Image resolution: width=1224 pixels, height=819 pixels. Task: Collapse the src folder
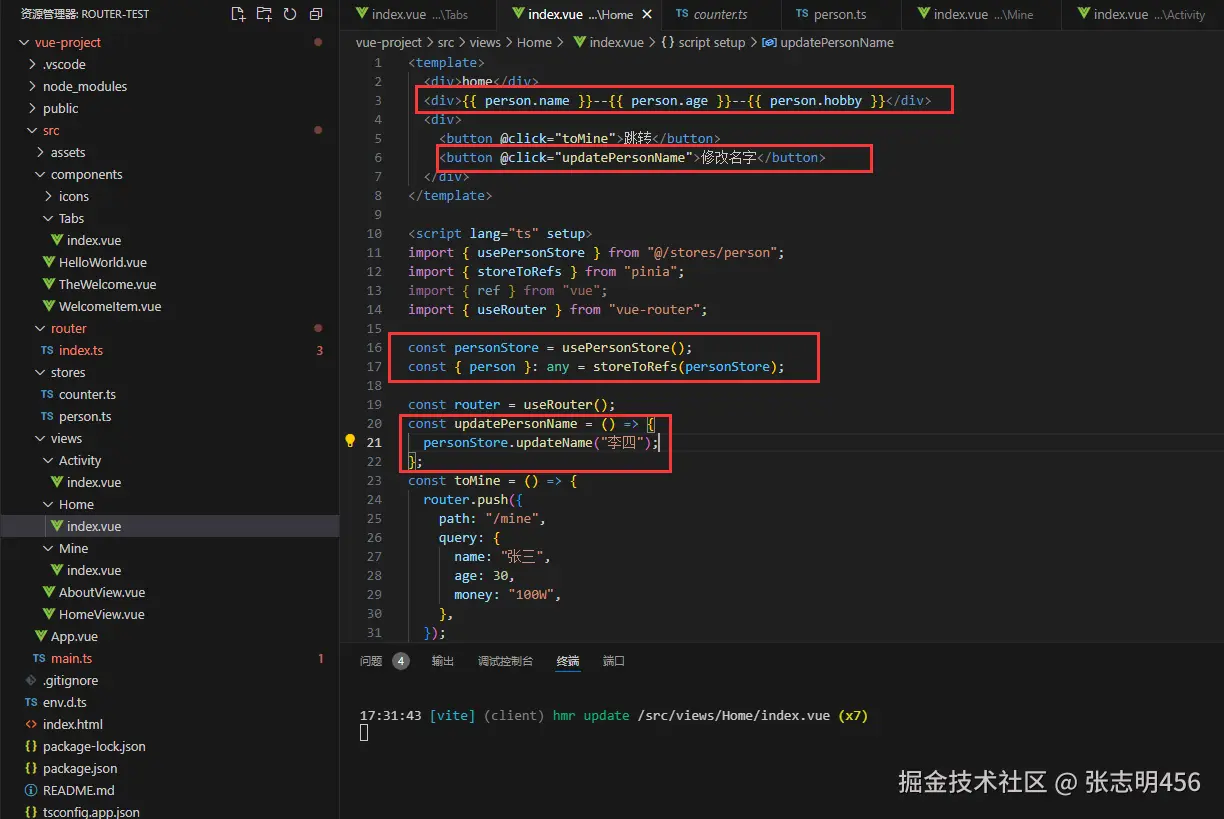point(32,130)
